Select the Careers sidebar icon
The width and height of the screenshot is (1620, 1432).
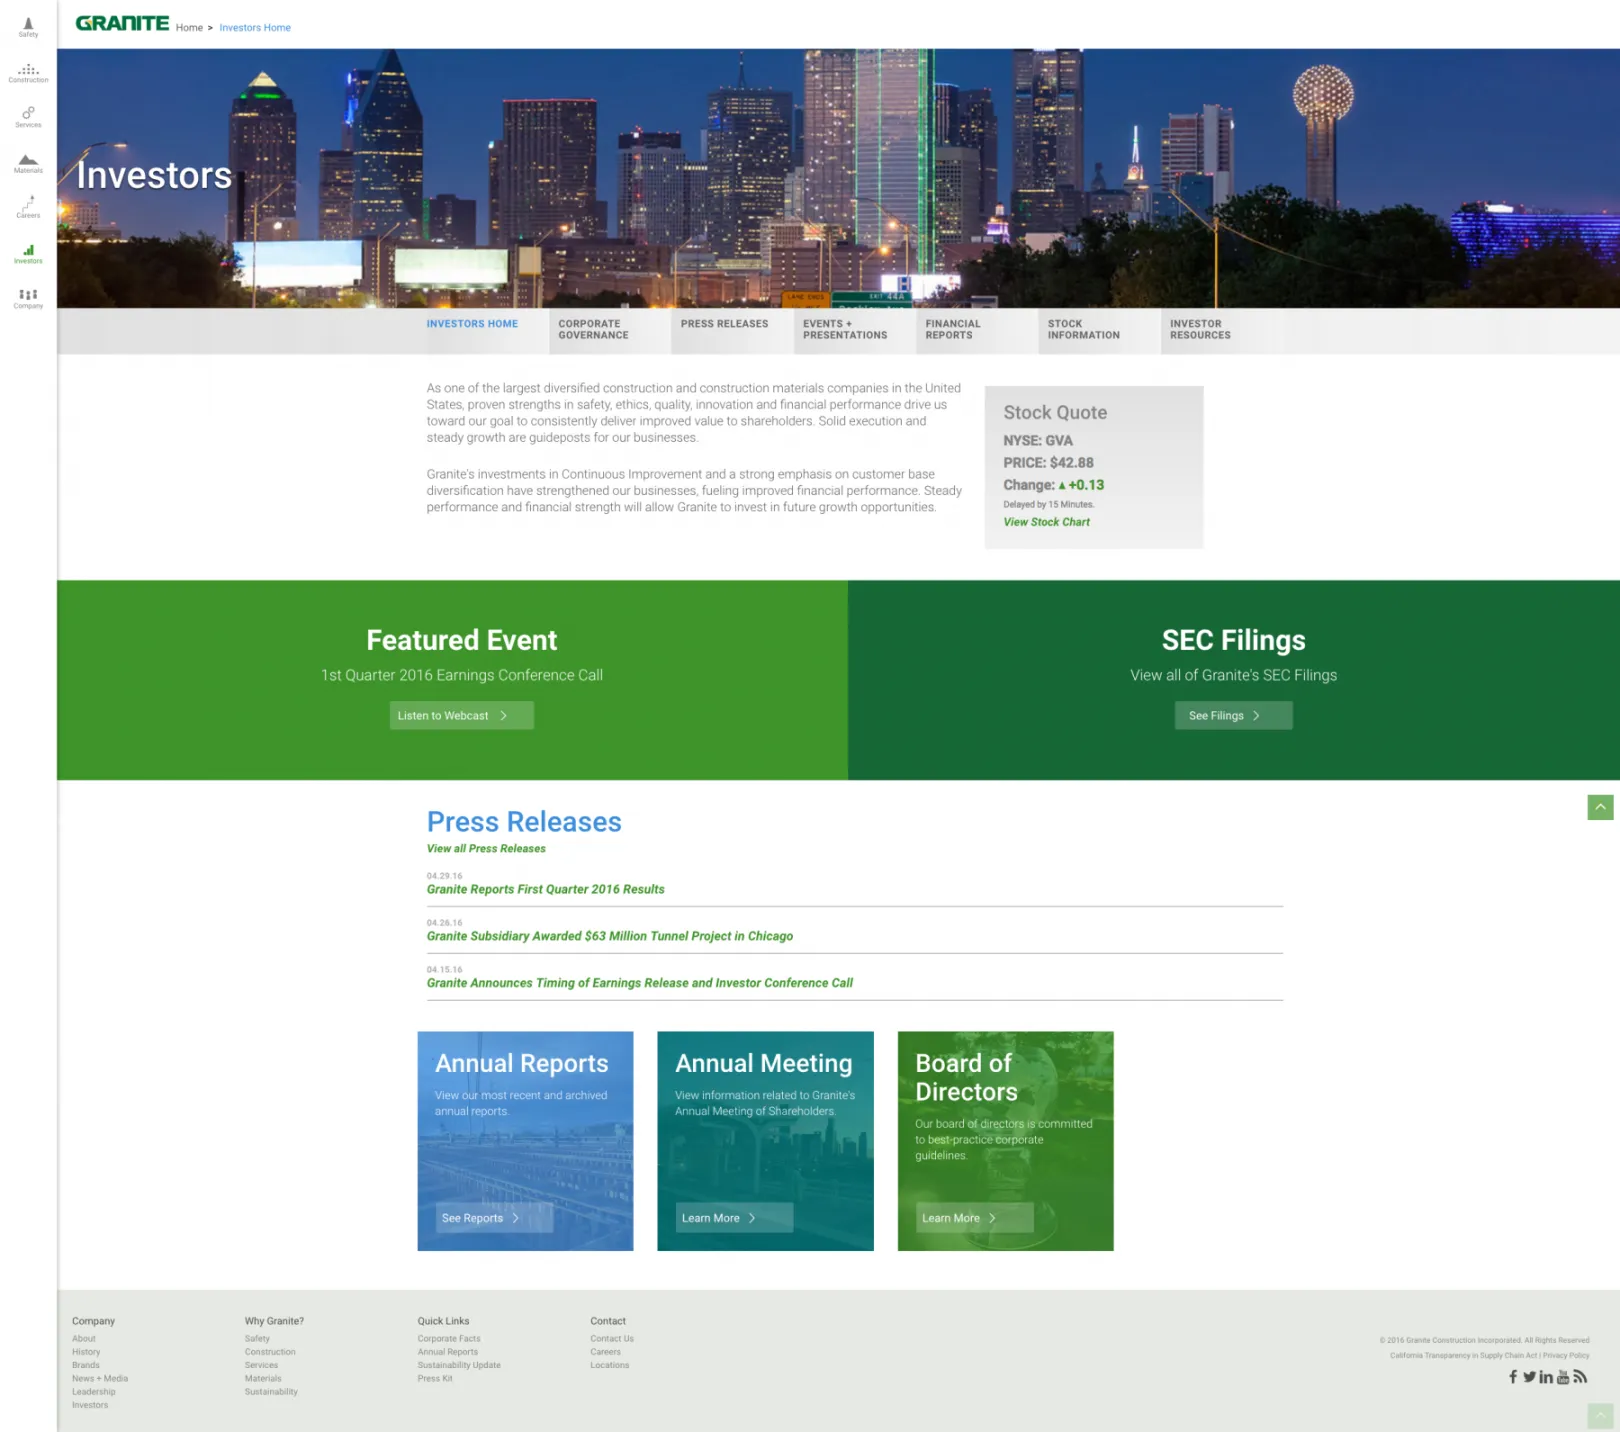pyautogui.click(x=28, y=207)
